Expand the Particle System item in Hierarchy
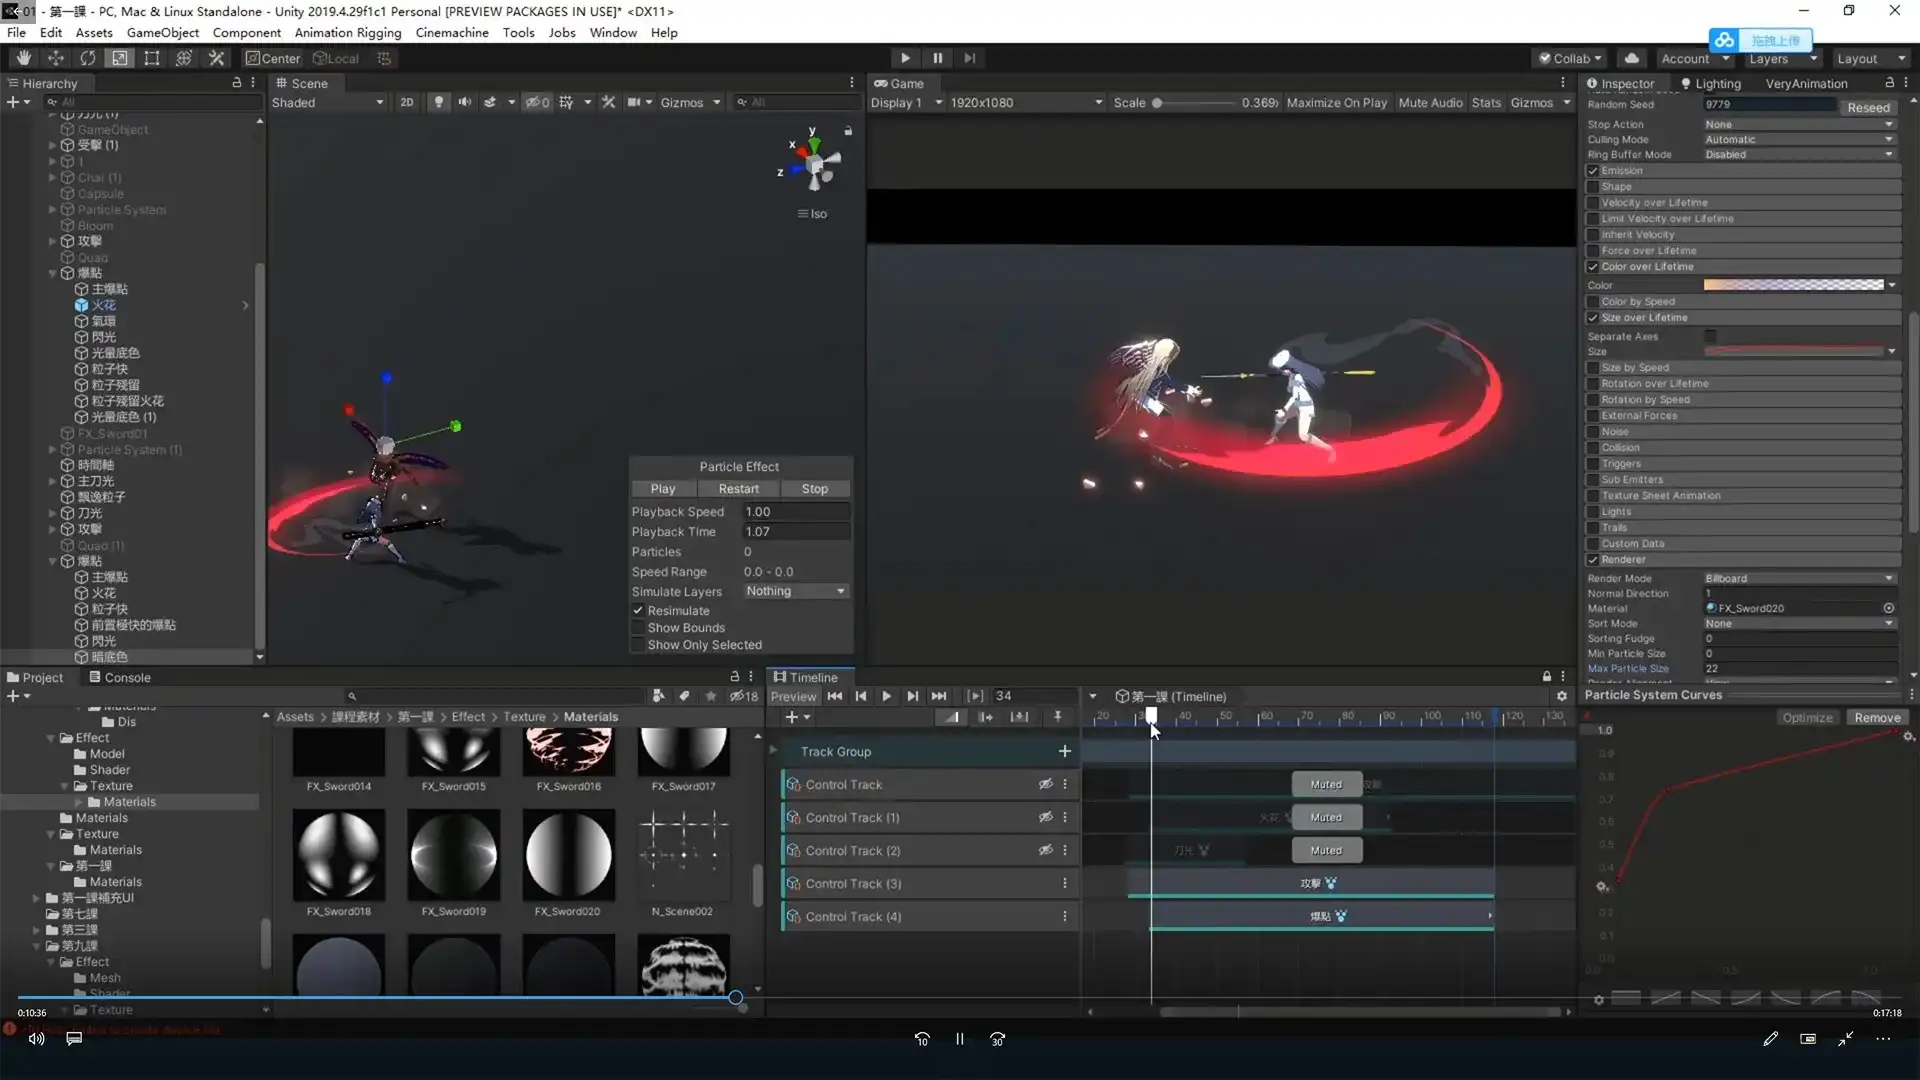 [51, 210]
